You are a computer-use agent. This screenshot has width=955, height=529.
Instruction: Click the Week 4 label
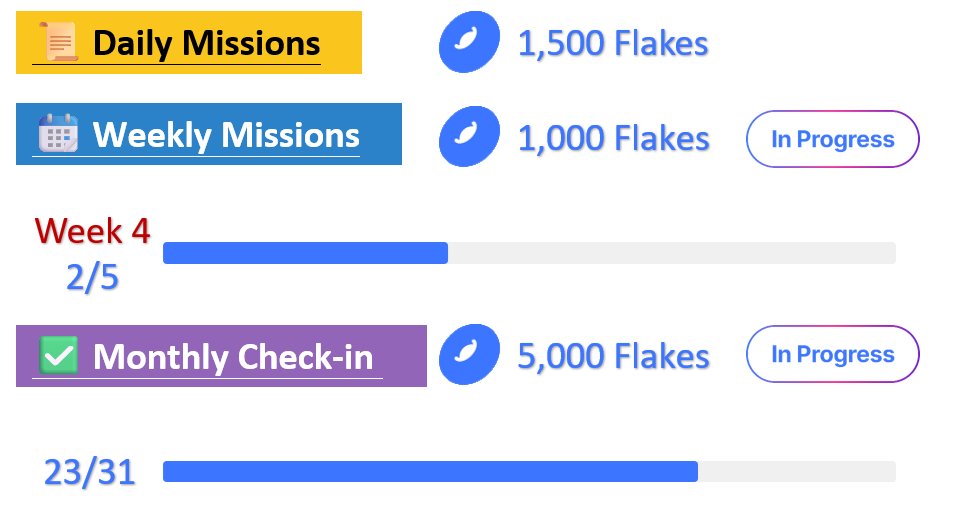pos(93,231)
